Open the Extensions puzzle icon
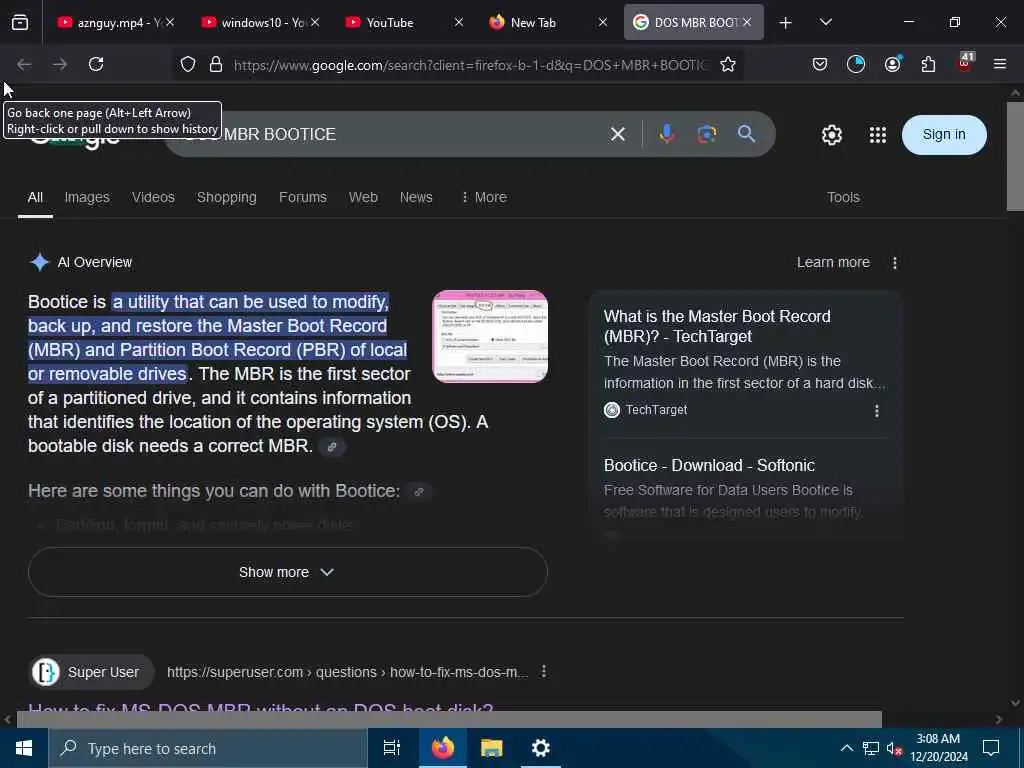This screenshot has width=1024, height=768. pos(928,64)
